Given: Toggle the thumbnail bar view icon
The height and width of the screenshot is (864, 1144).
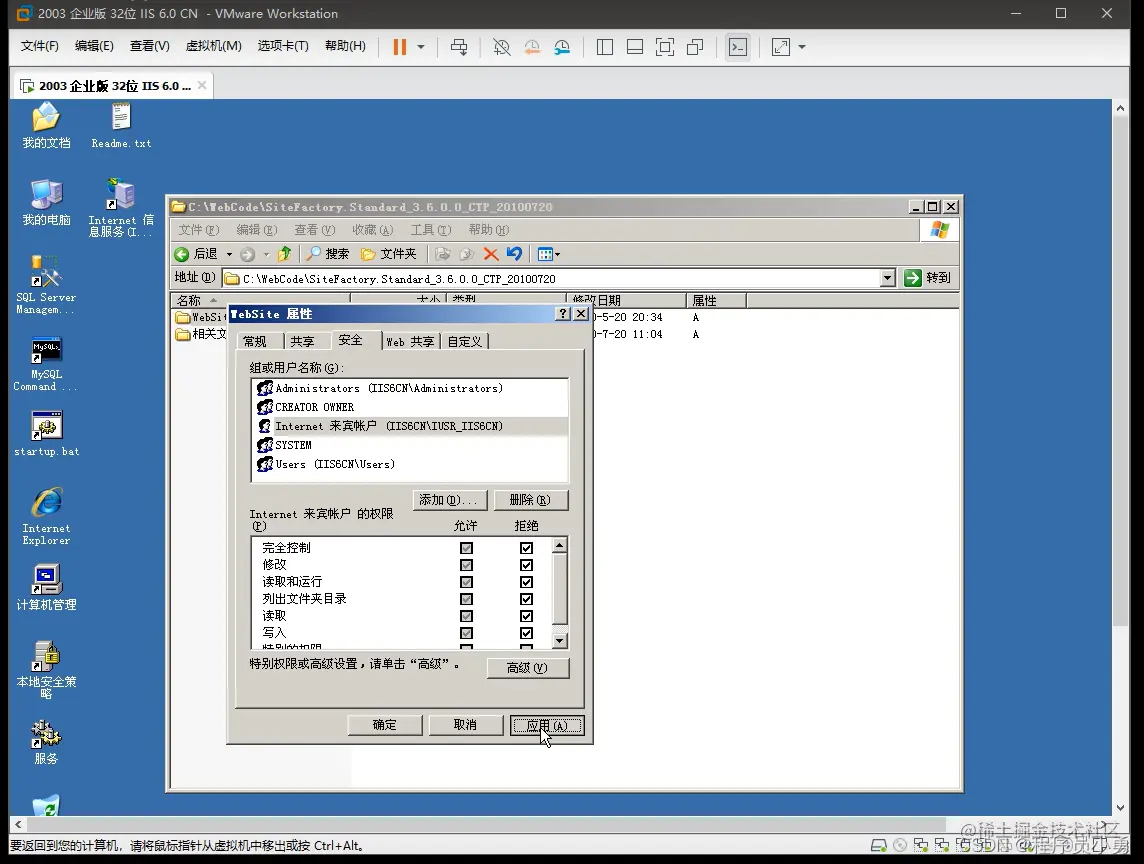Looking at the screenshot, I should coord(635,47).
